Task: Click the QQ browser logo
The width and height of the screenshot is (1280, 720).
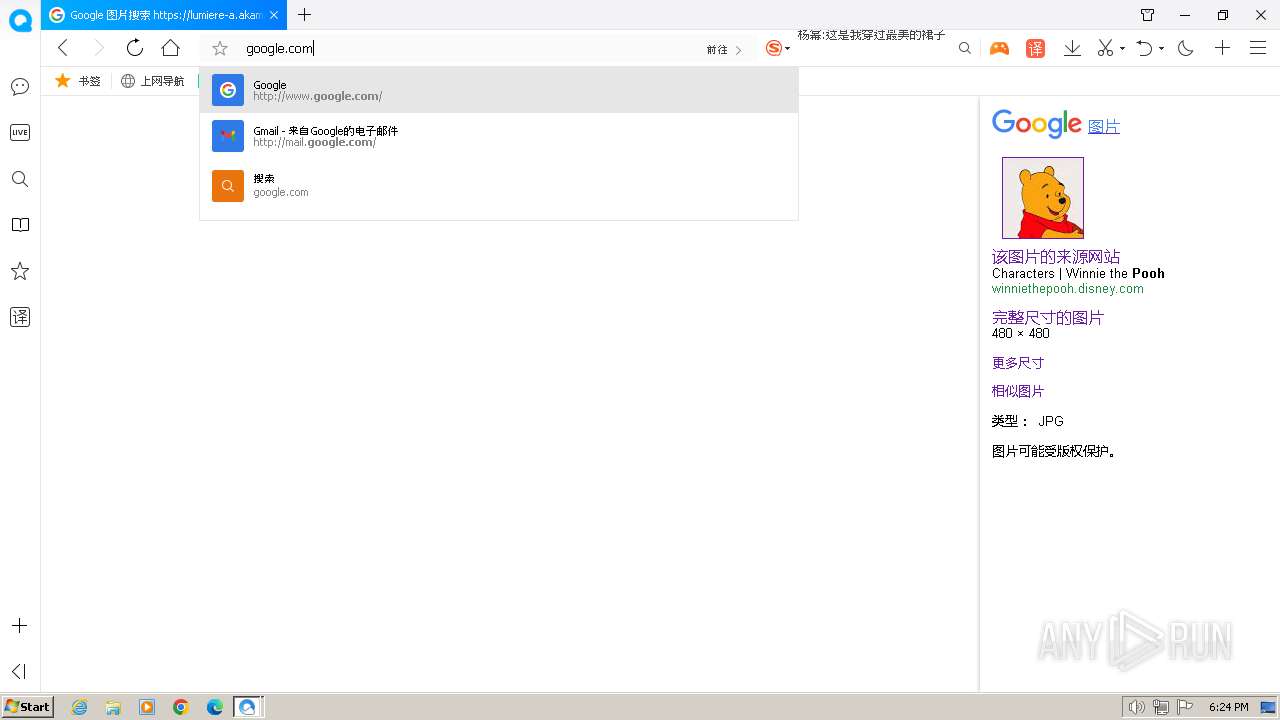Action: tap(20, 20)
